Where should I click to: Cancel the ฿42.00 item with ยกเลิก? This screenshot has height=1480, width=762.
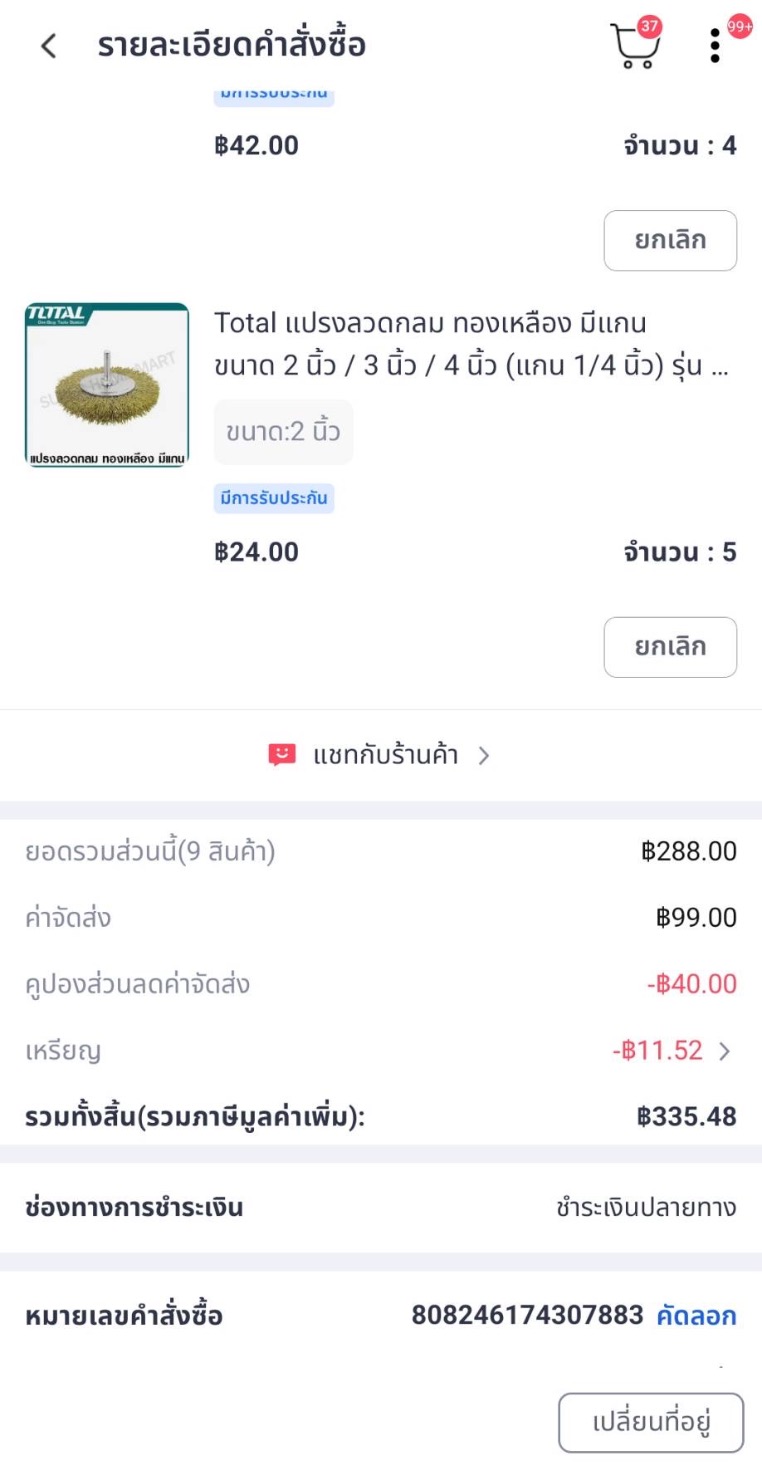click(x=670, y=240)
